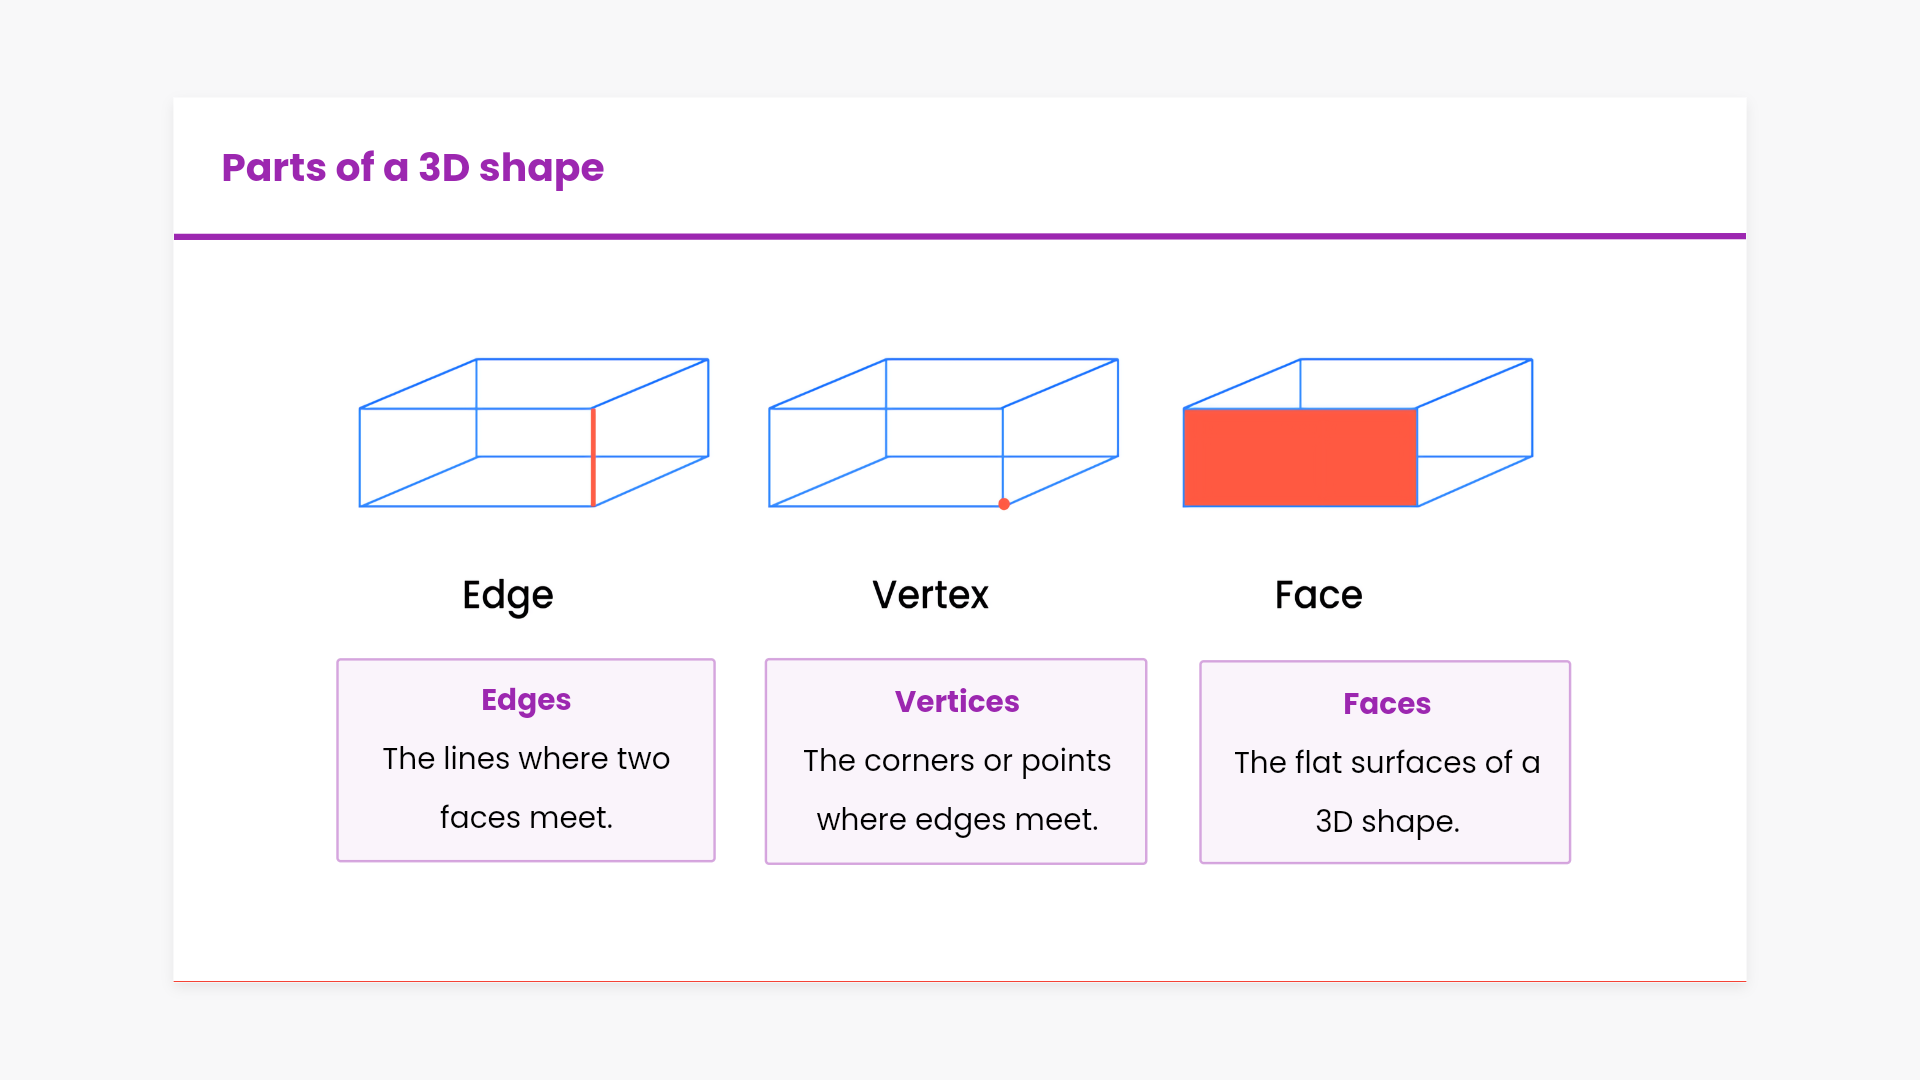Image resolution: width=1920 pixels, height=1080 pixels.
Task: Click the Vertex cuboid wireframe diagram
Action: (x=943, y=433)
